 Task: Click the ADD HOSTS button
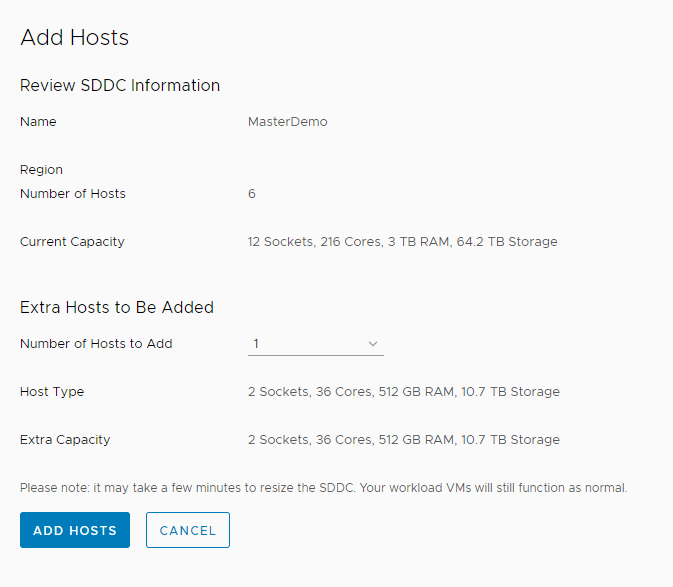coord(75,530)
